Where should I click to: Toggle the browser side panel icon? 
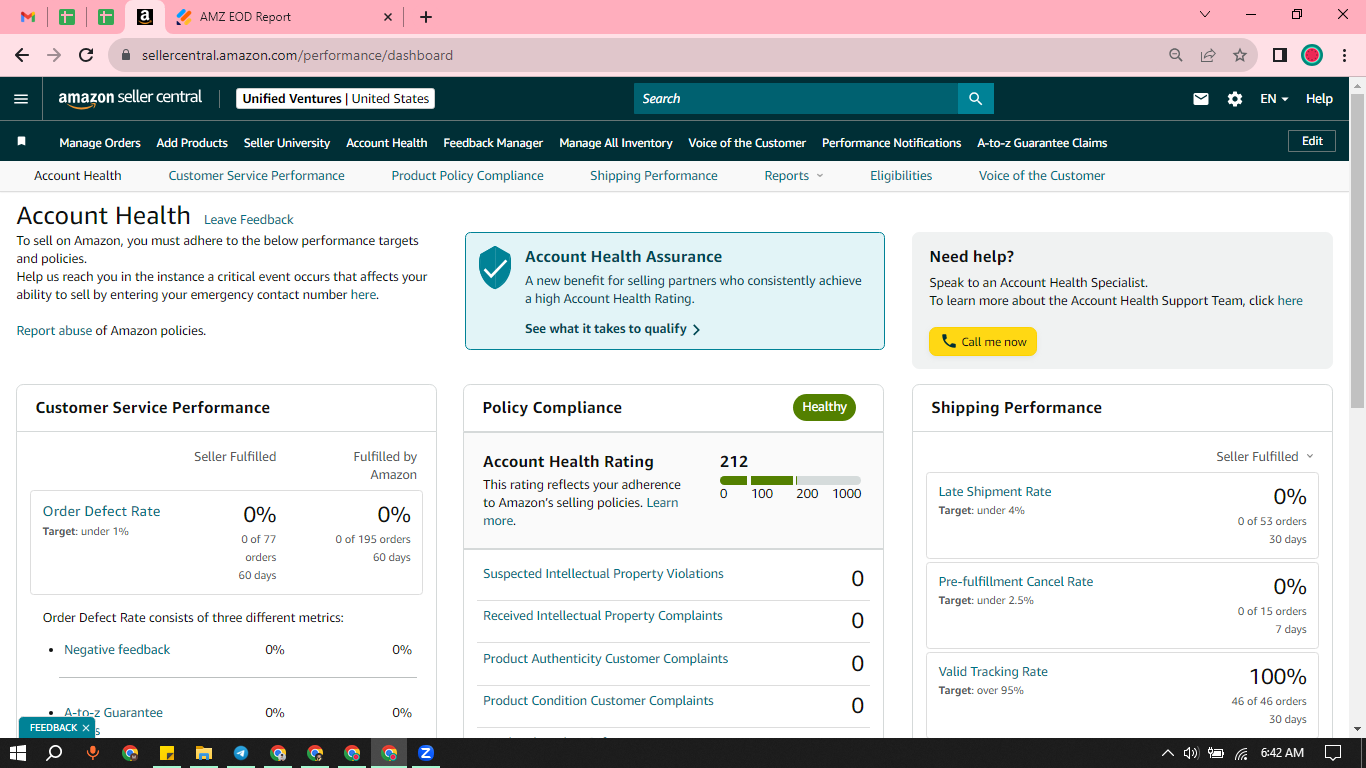[1279, 55]
